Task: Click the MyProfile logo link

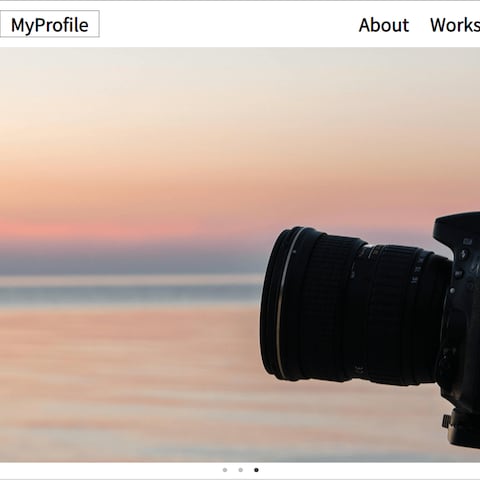Action: (50, 24)
